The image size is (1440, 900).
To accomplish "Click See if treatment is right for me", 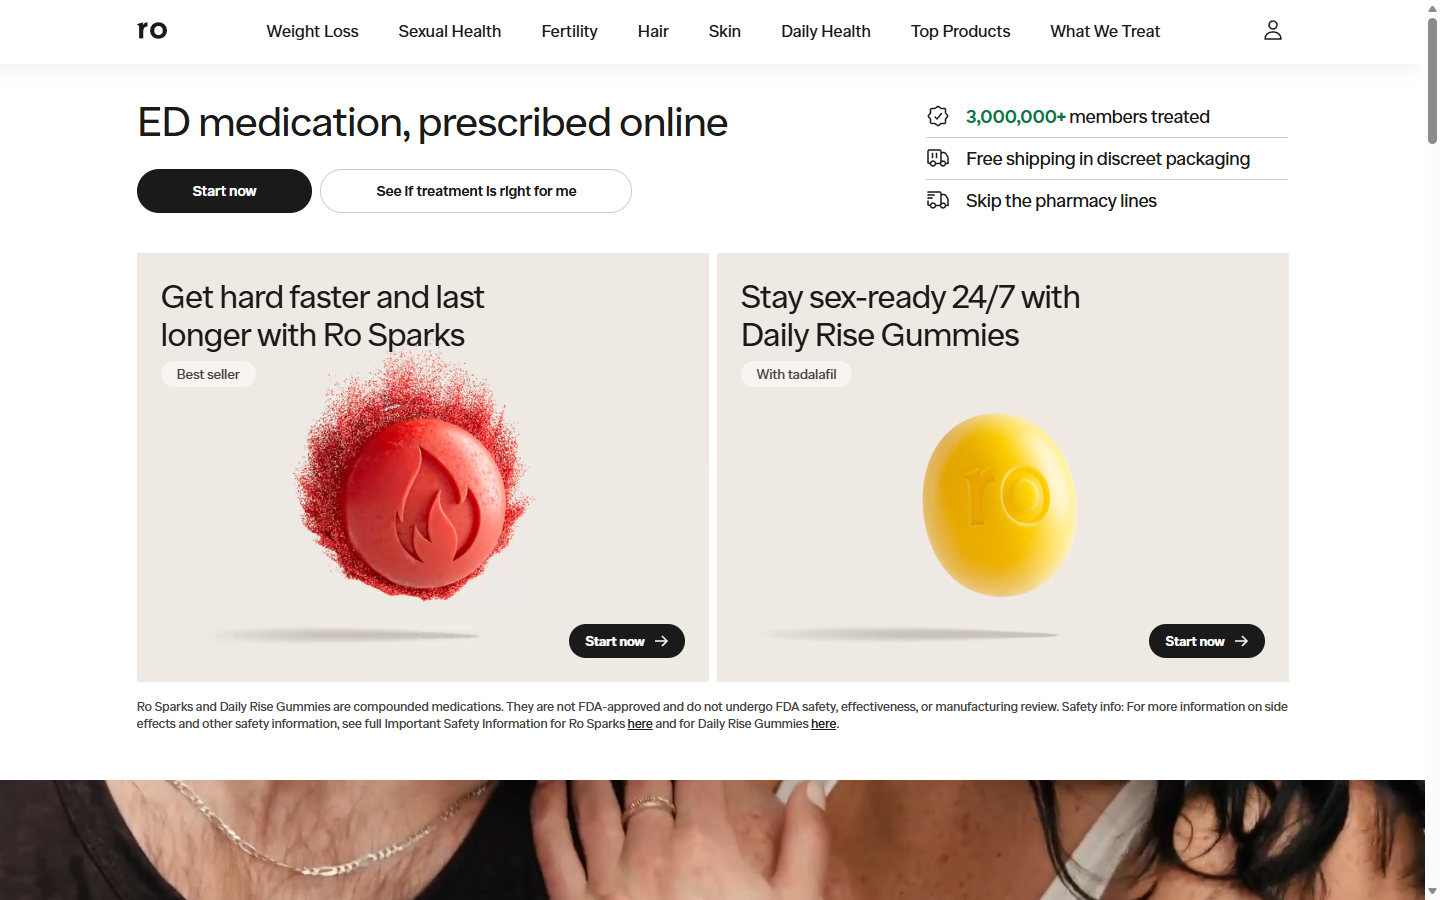I will (x=476, y=191).
